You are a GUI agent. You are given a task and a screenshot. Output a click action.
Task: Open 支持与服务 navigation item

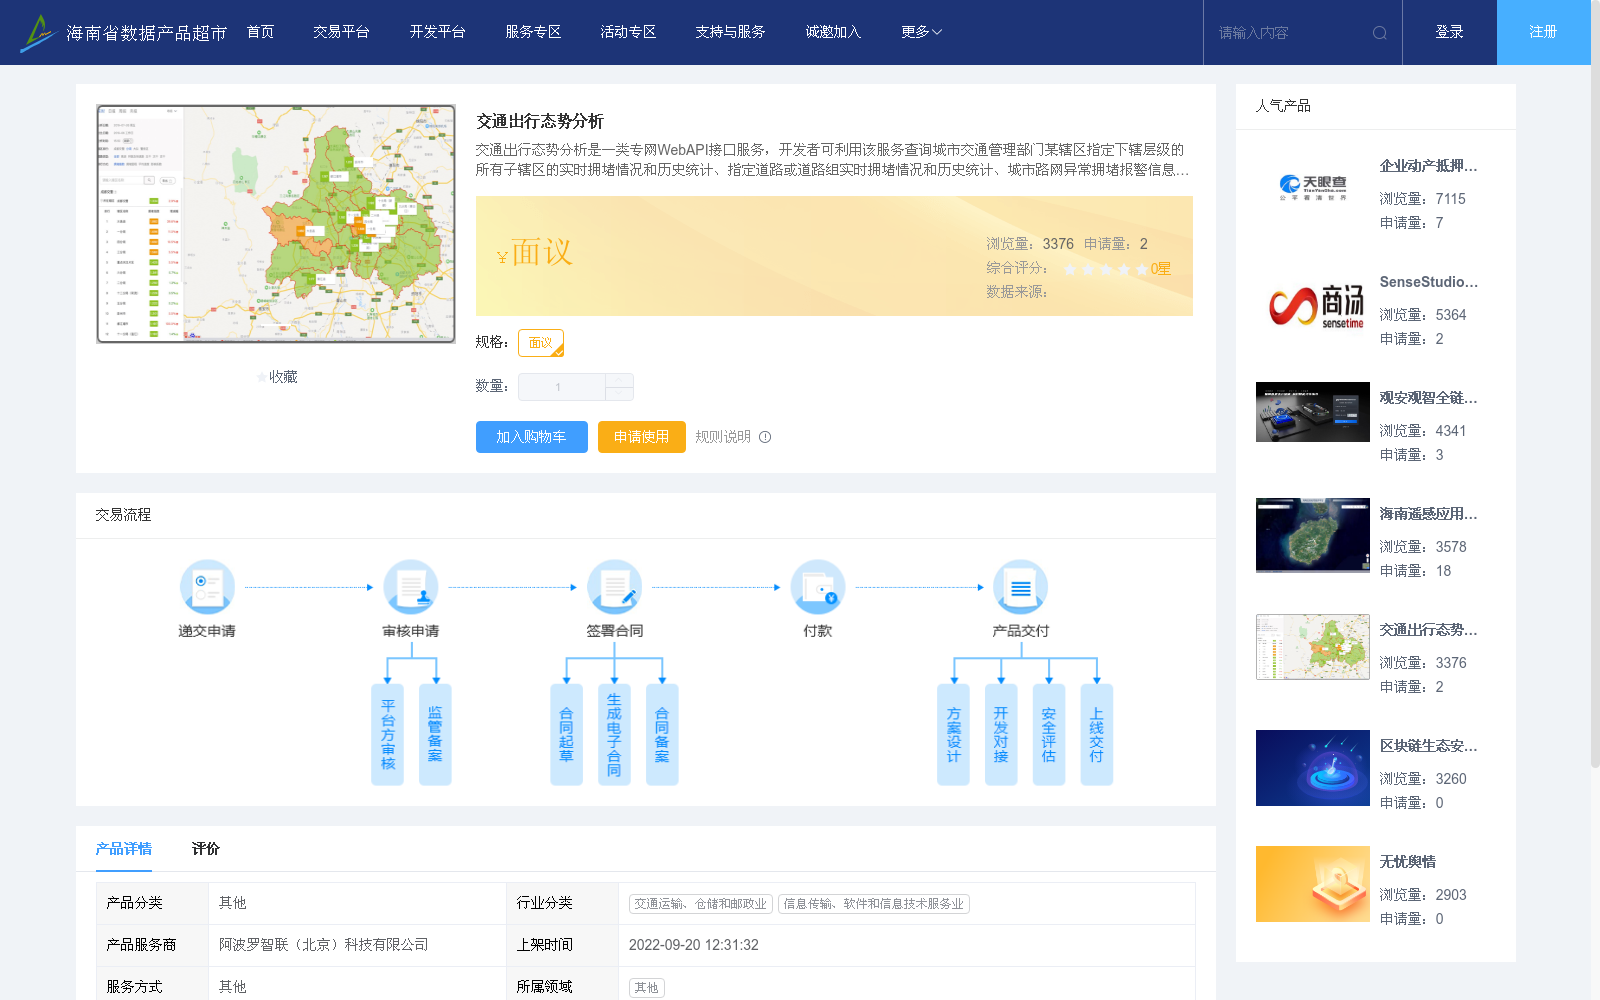click(x=730, y=32)
